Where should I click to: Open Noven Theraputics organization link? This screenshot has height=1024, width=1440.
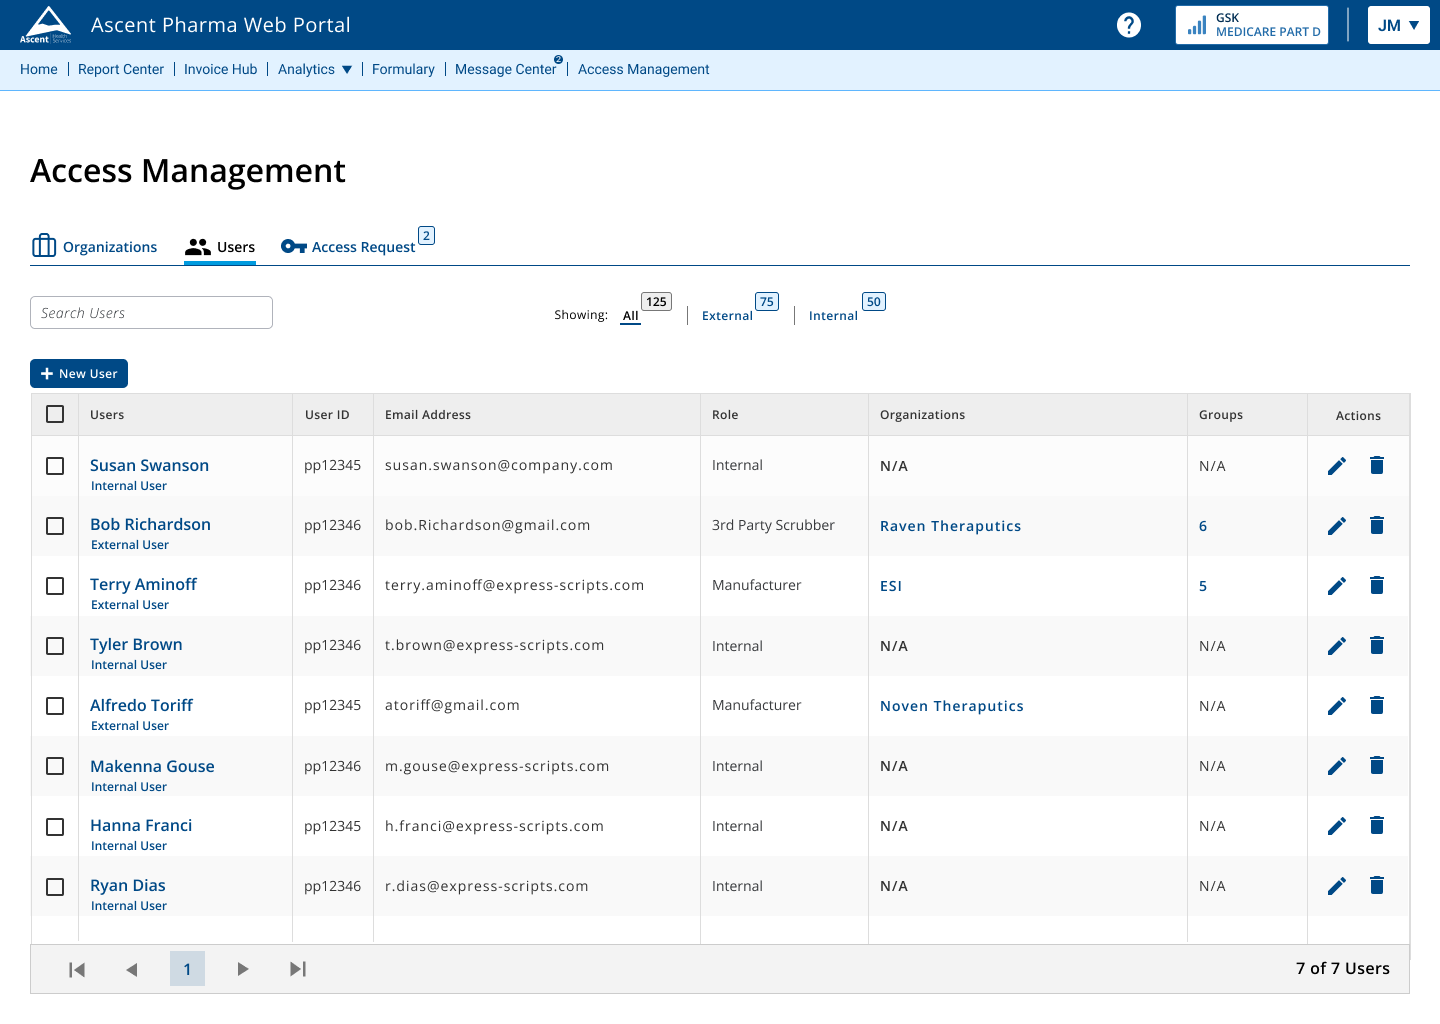[952, 706]
